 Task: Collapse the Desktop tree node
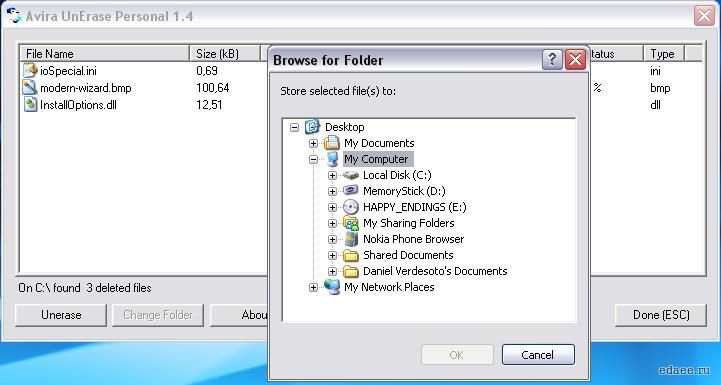[295, 127]
